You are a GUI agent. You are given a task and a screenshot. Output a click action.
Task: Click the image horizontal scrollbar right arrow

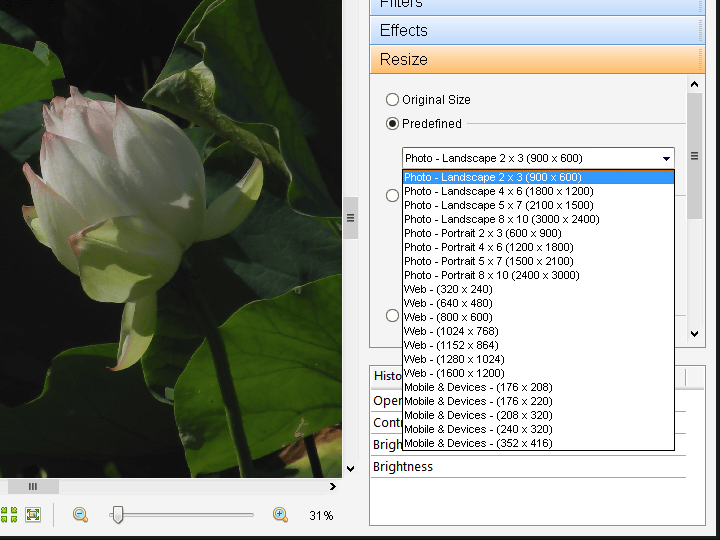click(x=333, y=487)
